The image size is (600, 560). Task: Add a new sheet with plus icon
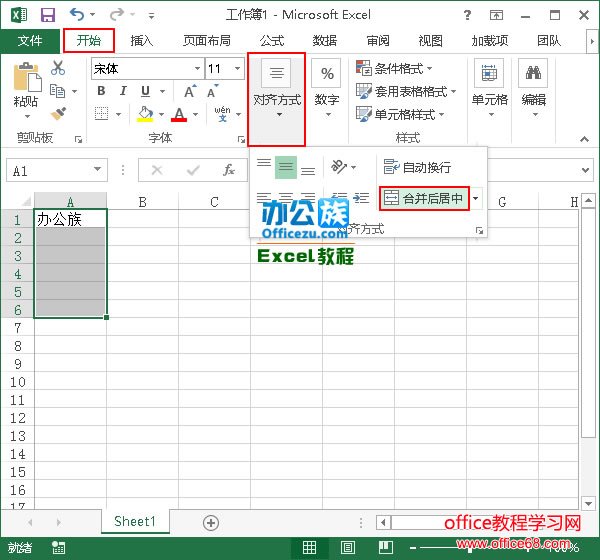(x=211, y=523)
